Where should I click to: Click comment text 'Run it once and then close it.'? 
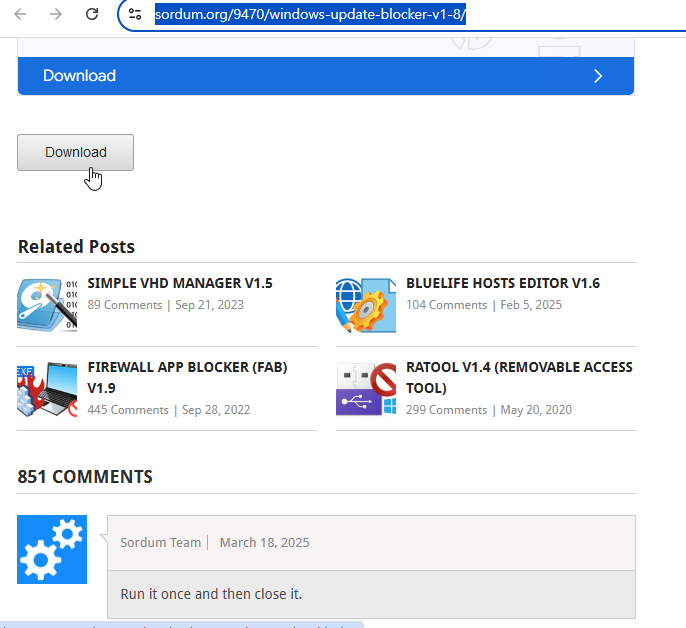(x=211, y=594)
